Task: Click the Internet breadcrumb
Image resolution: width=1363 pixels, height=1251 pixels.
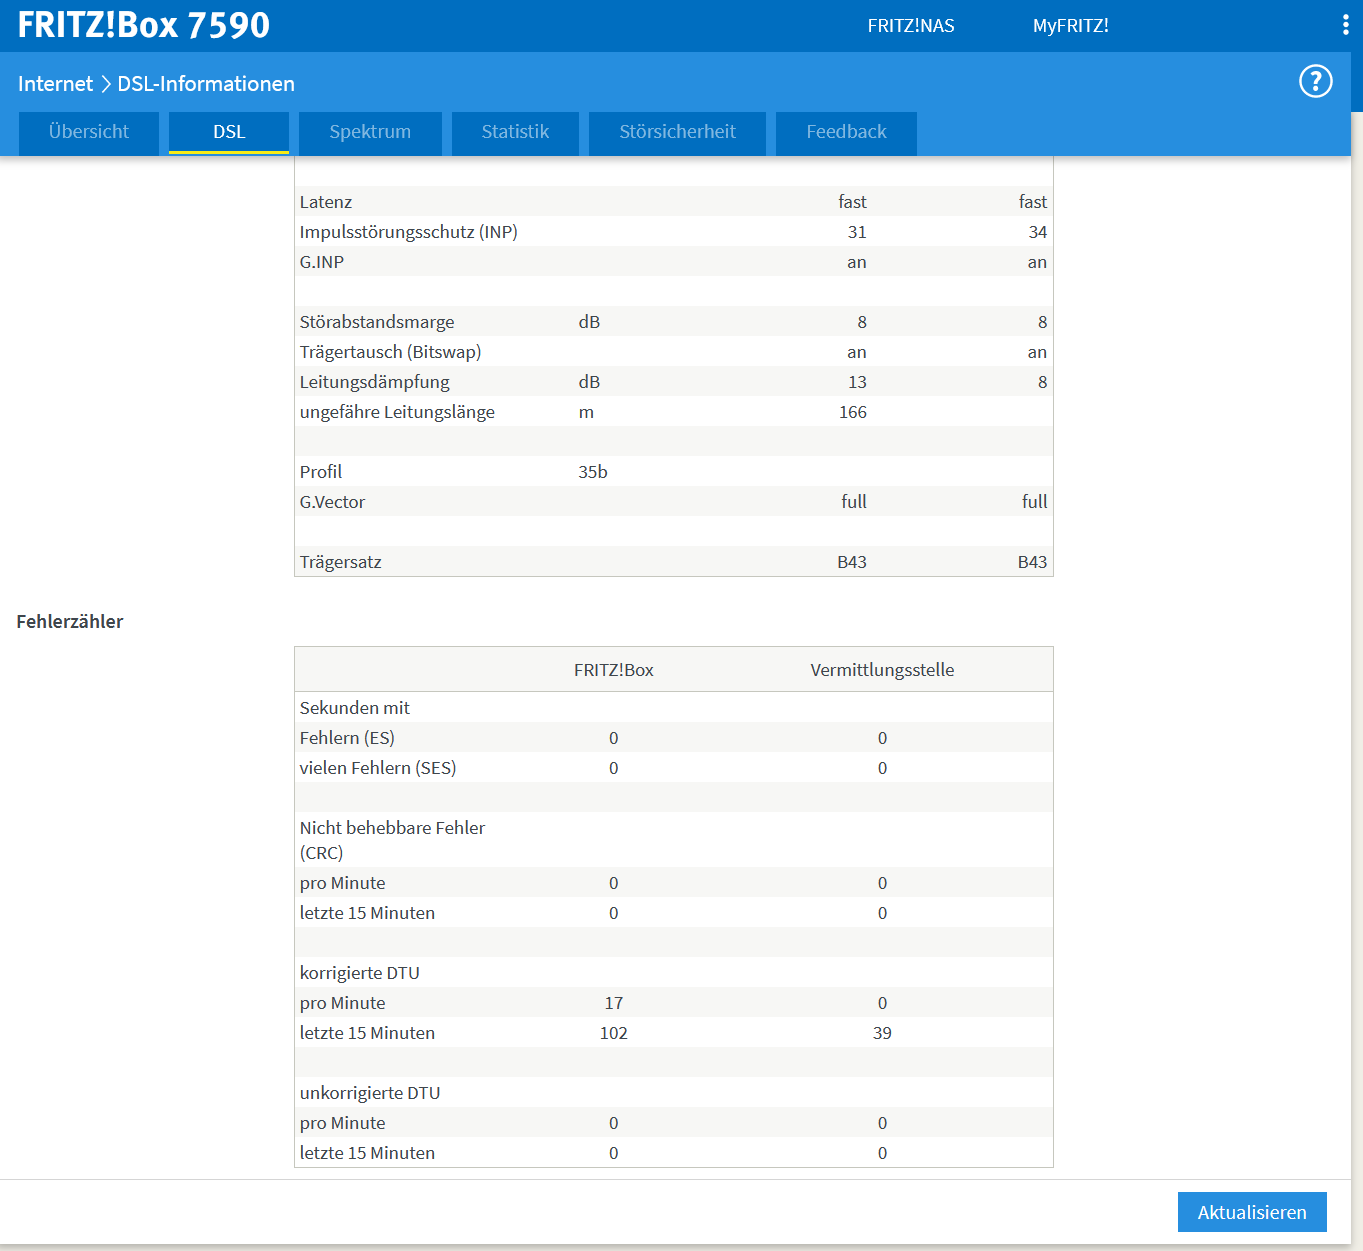Action: [x=55, y=84]
